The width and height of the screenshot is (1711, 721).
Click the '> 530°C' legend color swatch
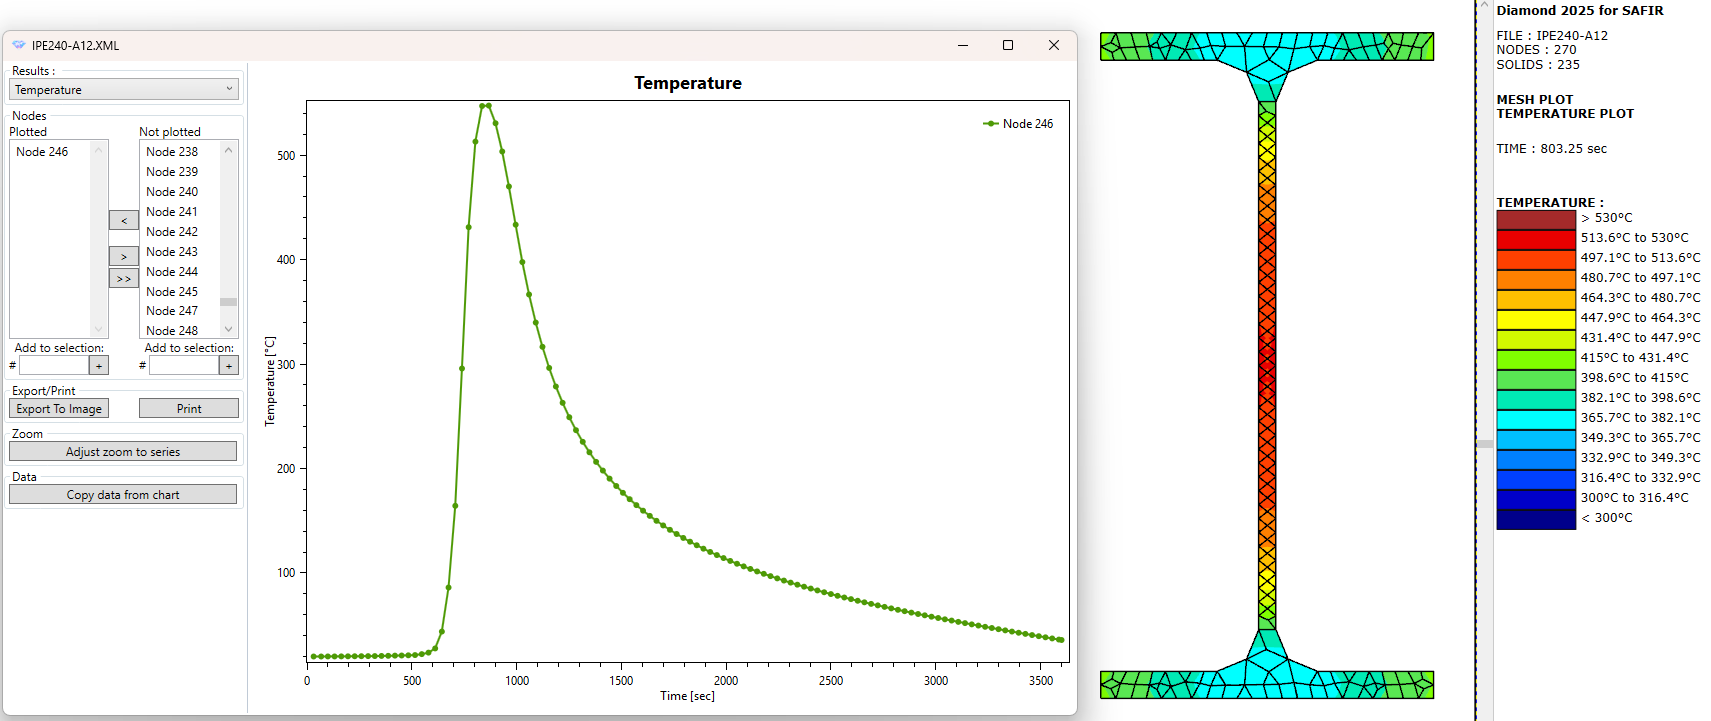coord(1535,218)
